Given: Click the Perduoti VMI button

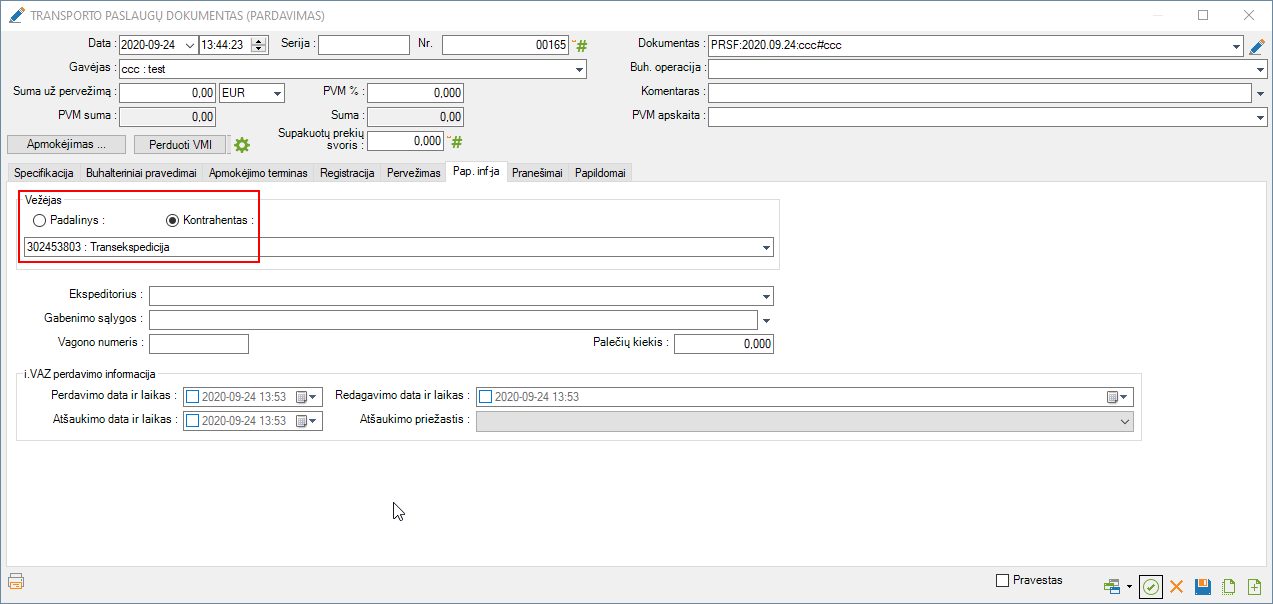Looking at the screenshot, I should point(181,145).
